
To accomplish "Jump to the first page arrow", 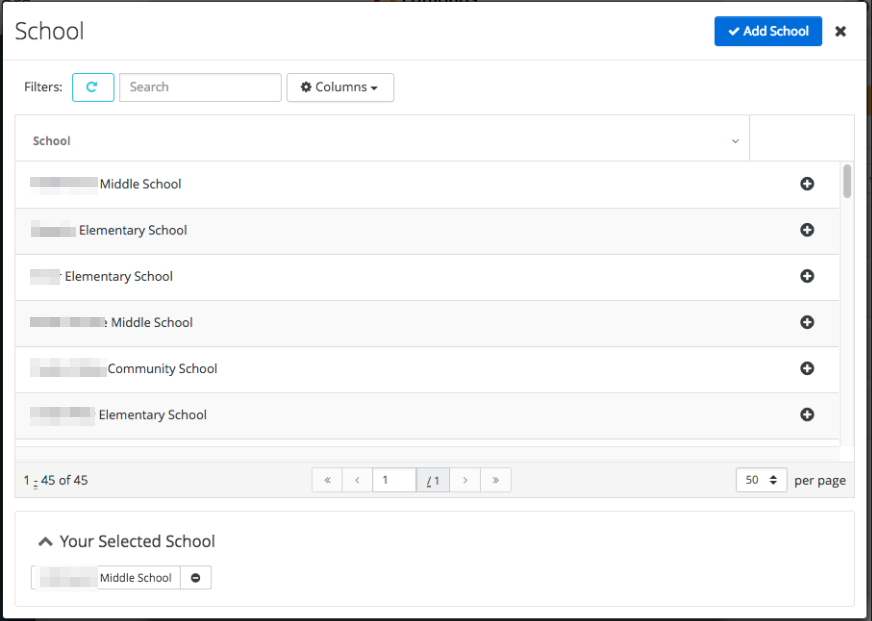I will (x=327, y=480).
